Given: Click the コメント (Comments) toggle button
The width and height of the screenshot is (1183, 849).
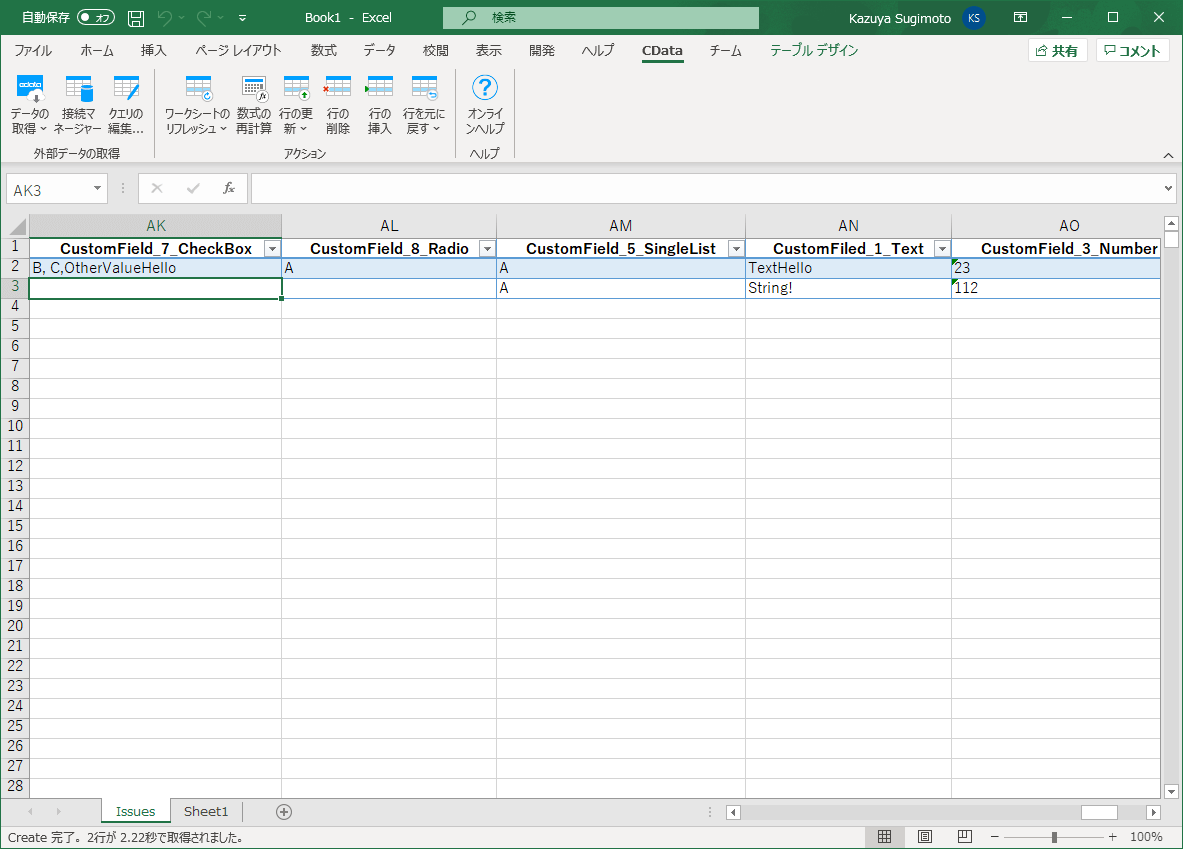Looking at the screenshot, I should [x=1133, y=50].
